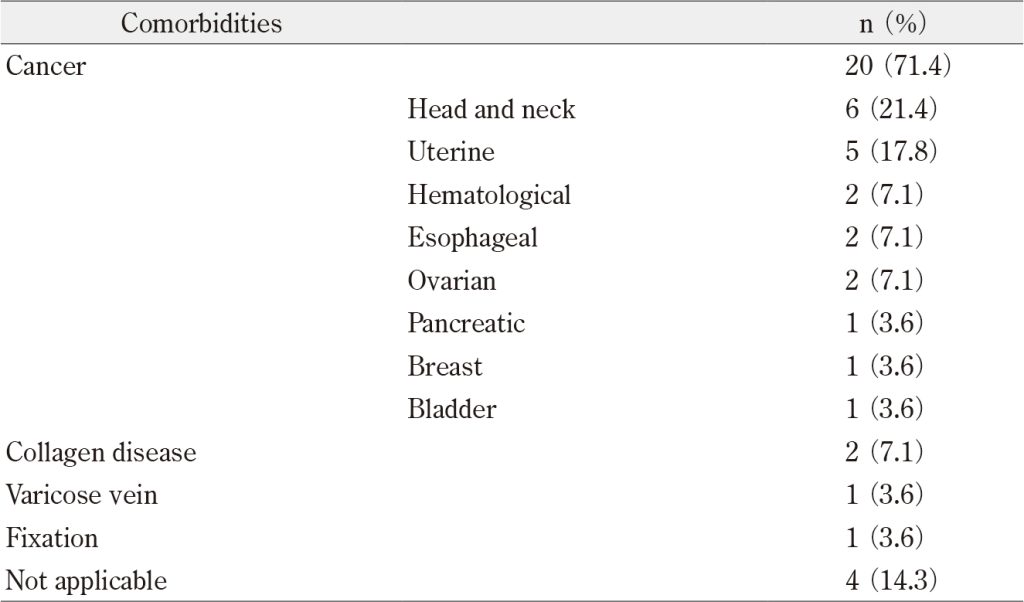Select the Cancer row label
1024x602 pixels.
point(46,66)
